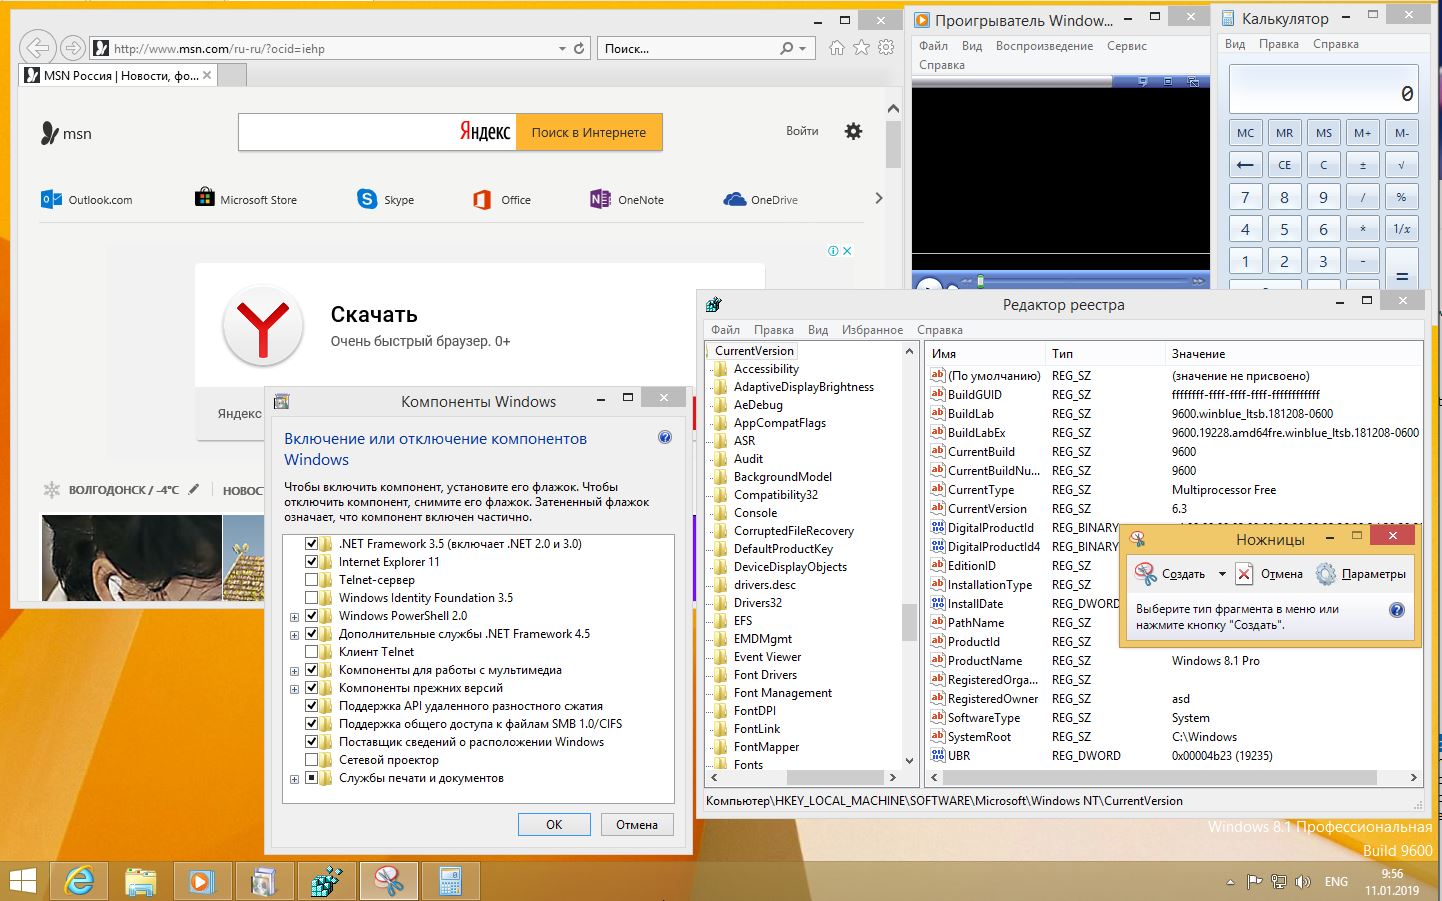Screen dimensions: 1442x901
Task: Open the IE tools gear icon
Action: click(x=886, y=47)
